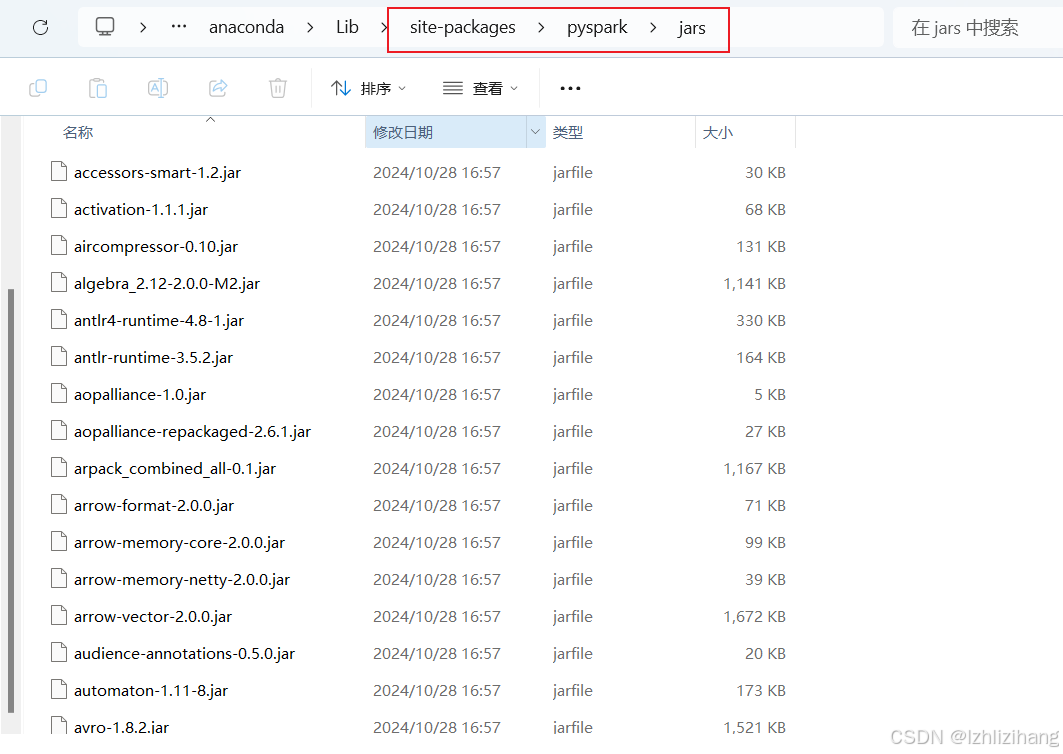1063x754 pixels.
Task: Open the 排序 (Sort) dropdown
Action: coord(368,88)
